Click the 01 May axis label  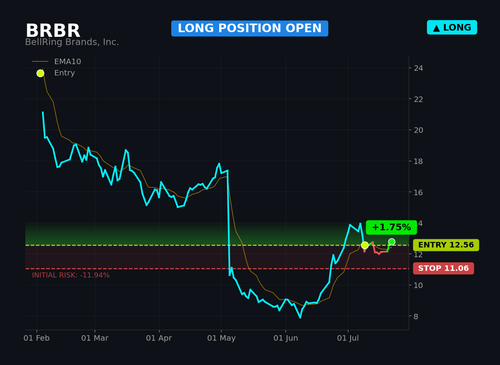tap(221, 338)
